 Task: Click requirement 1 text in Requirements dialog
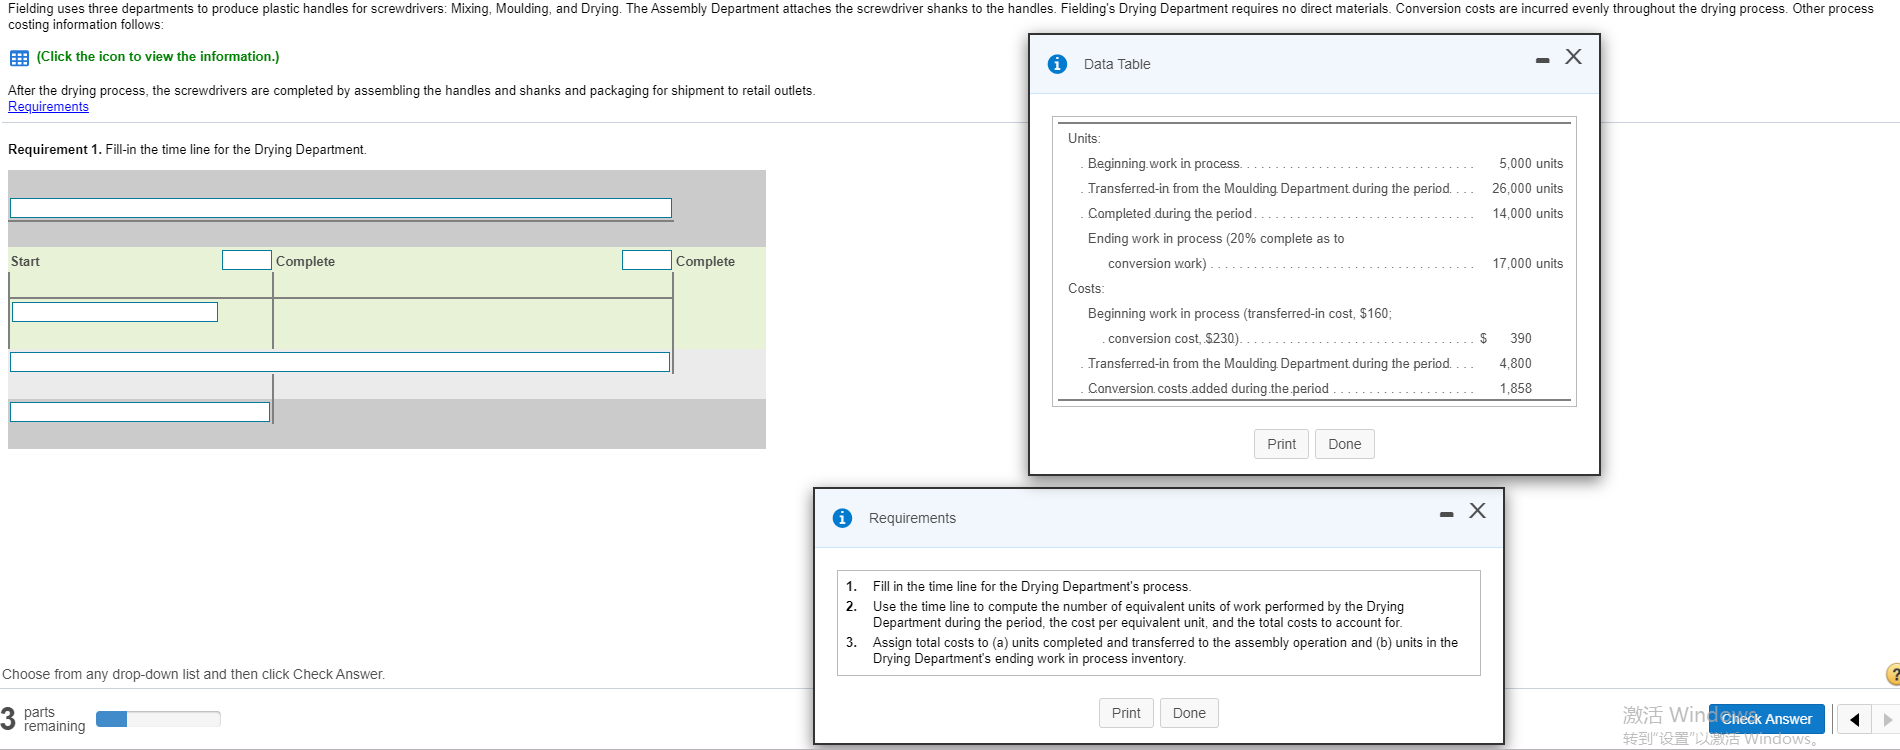click(x=1031, y=587)
